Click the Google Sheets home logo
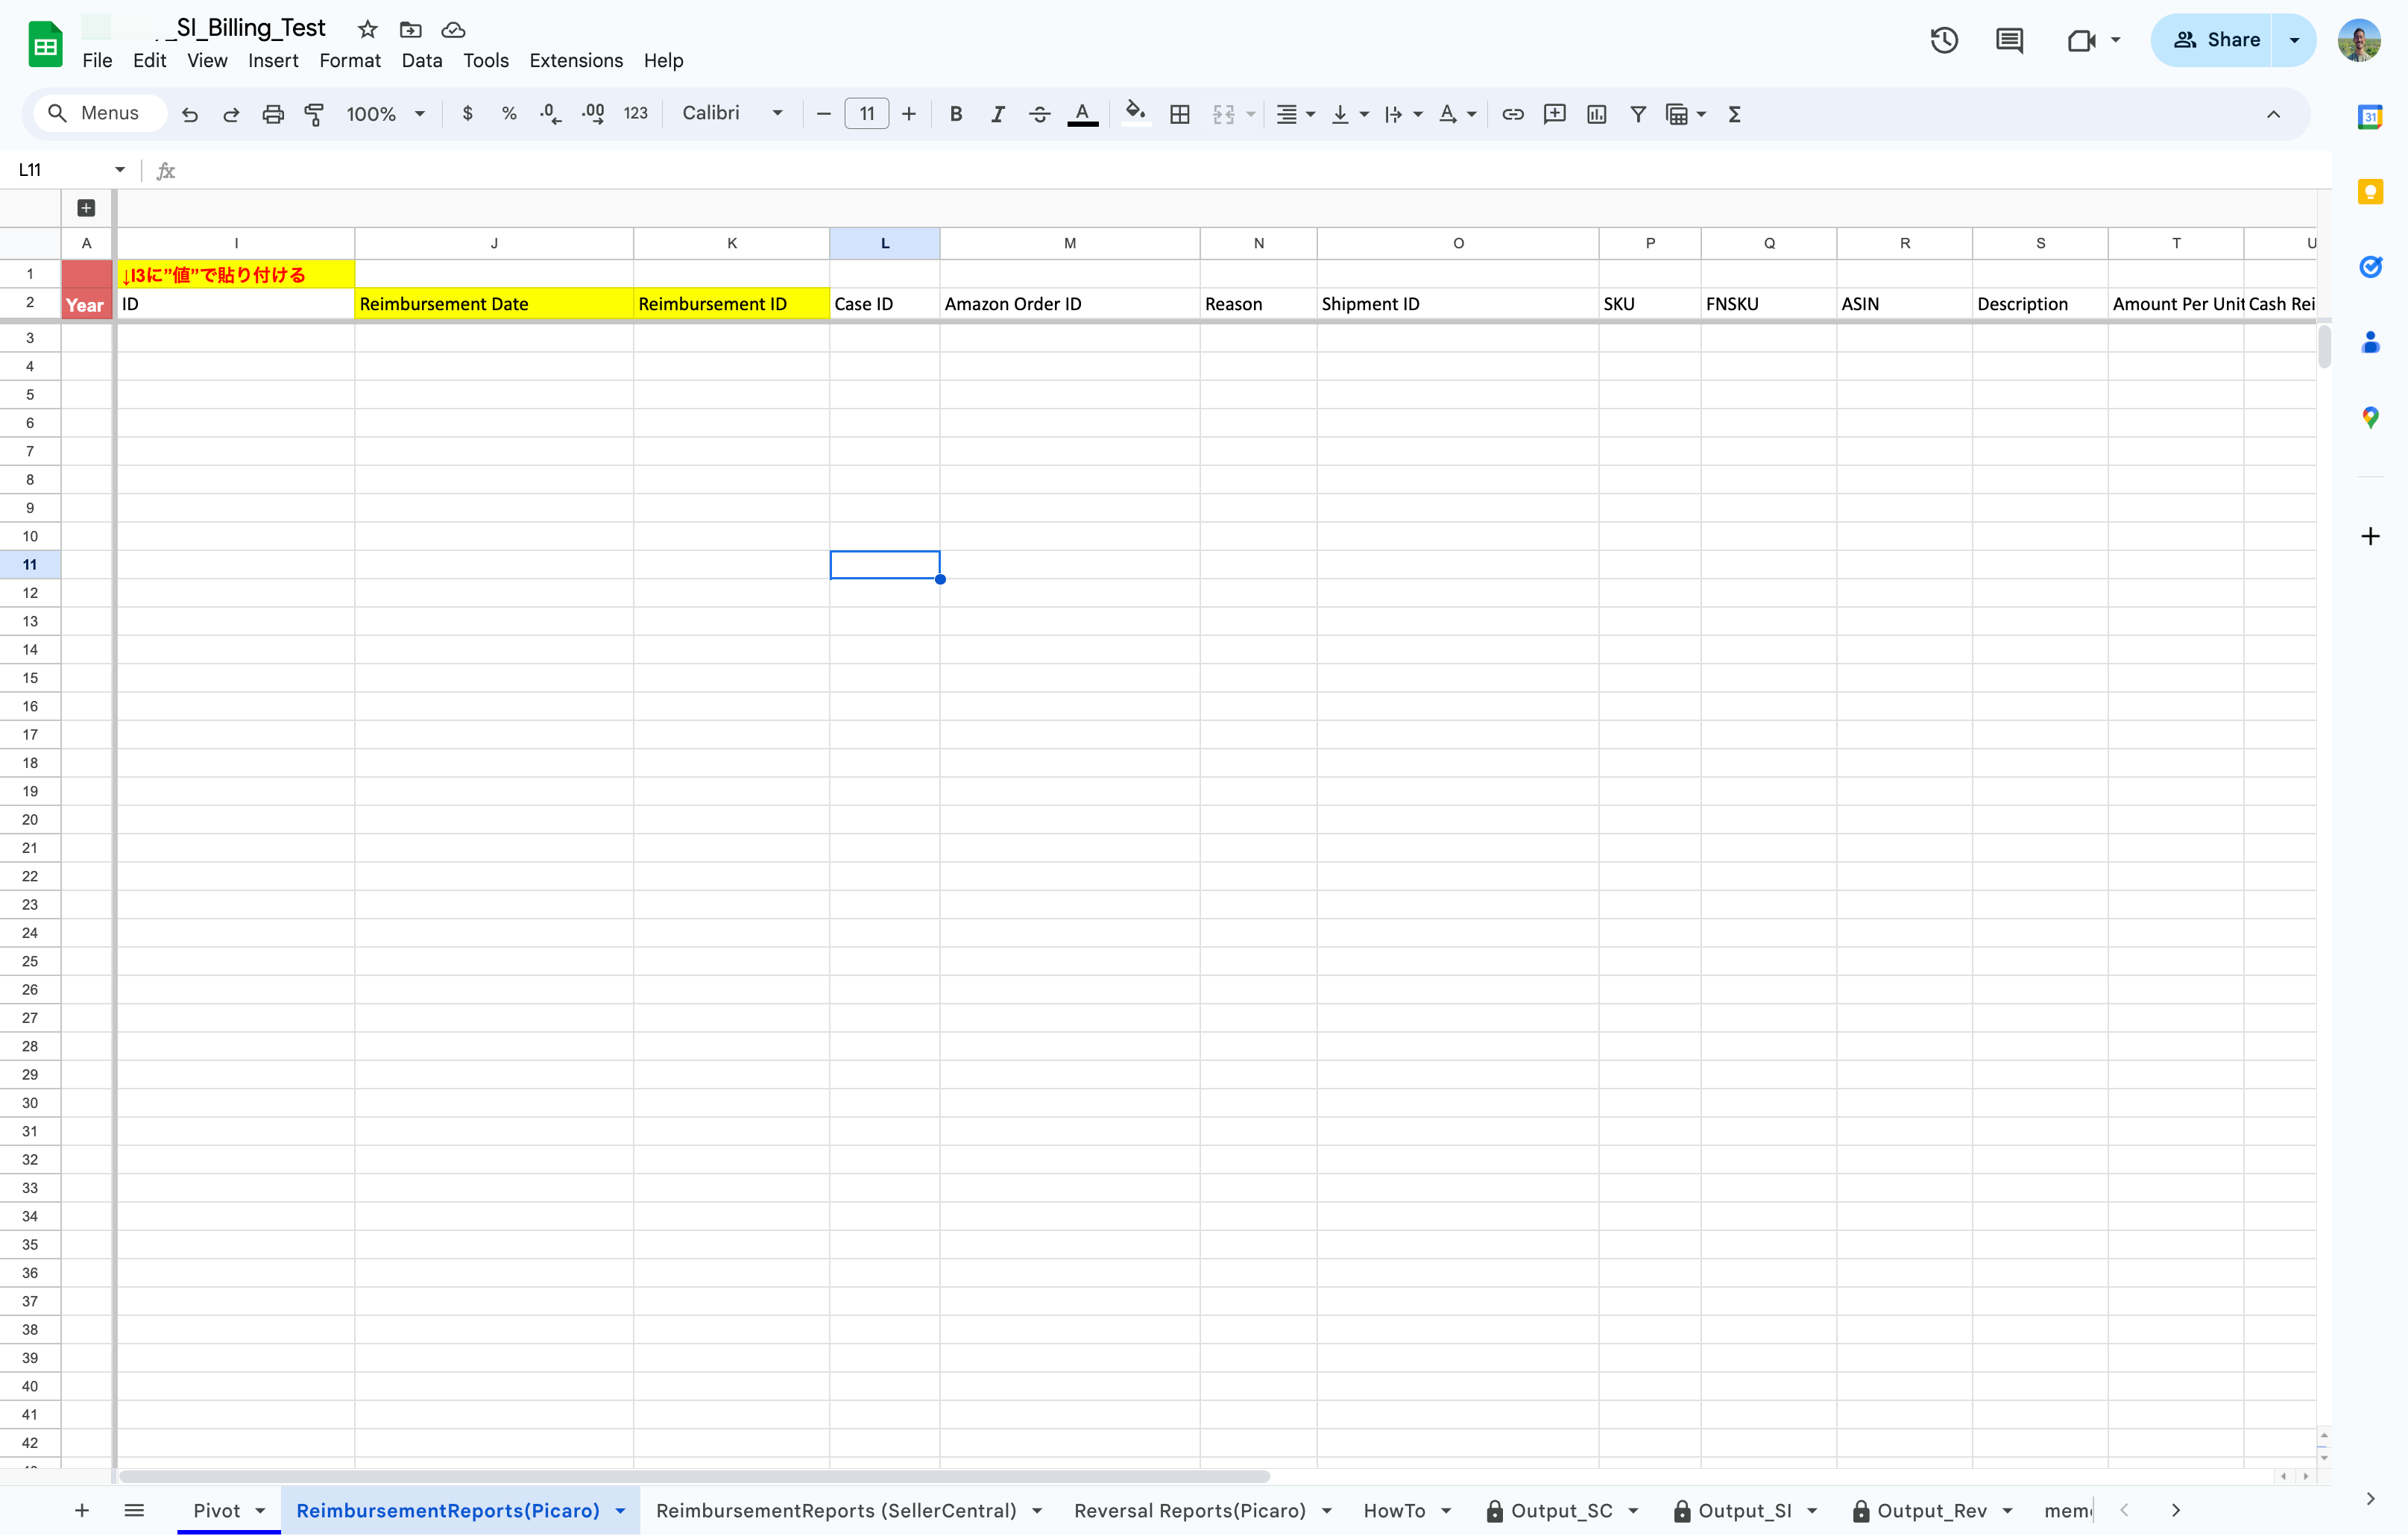 pyautogui.click(x=45, y=44)
